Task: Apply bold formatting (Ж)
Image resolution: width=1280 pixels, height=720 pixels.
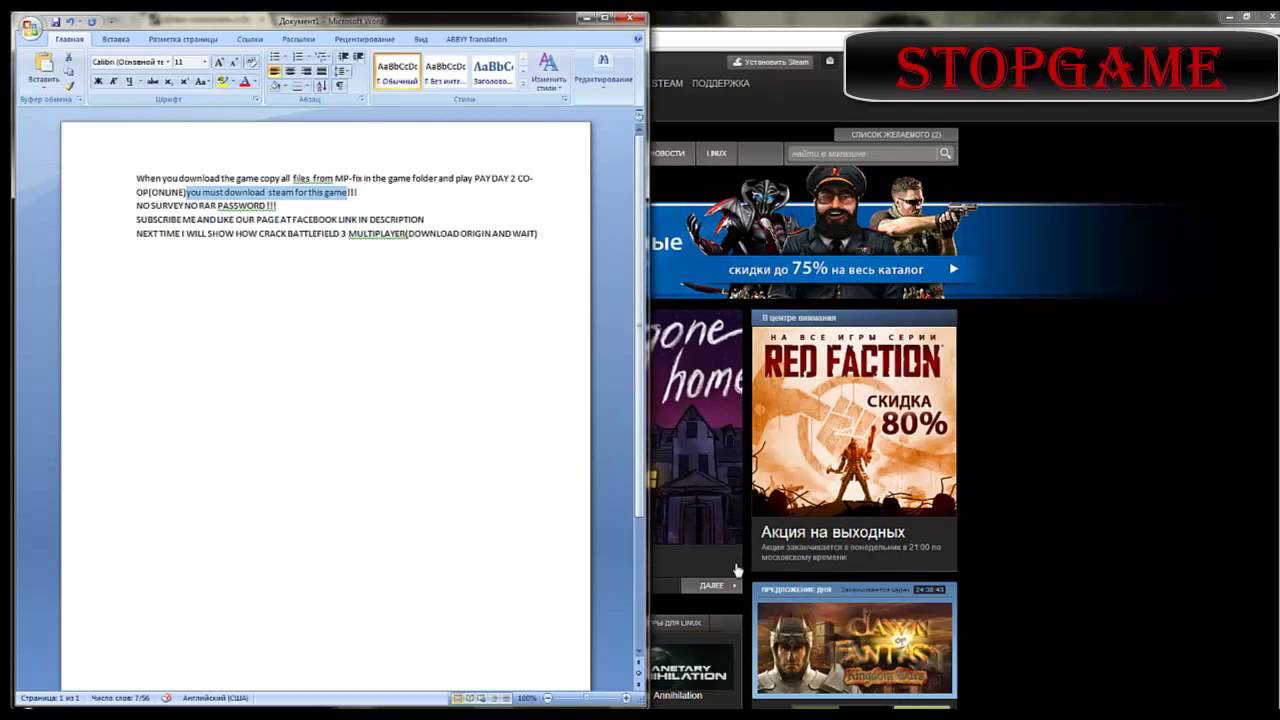Action: point(98,81)
